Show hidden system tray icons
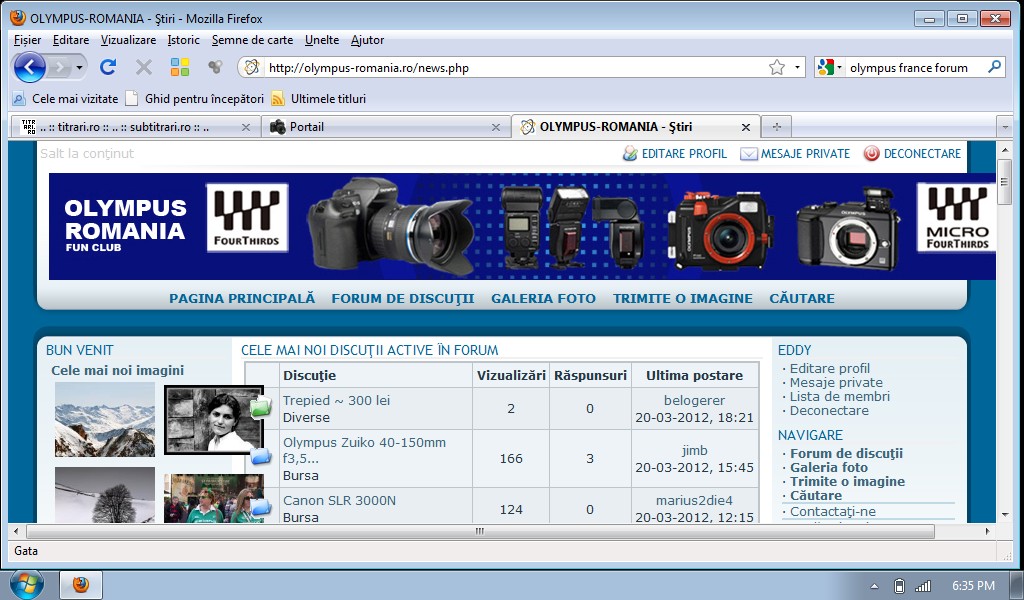This screenshot has height=600, width=1024. coord(874,586)
